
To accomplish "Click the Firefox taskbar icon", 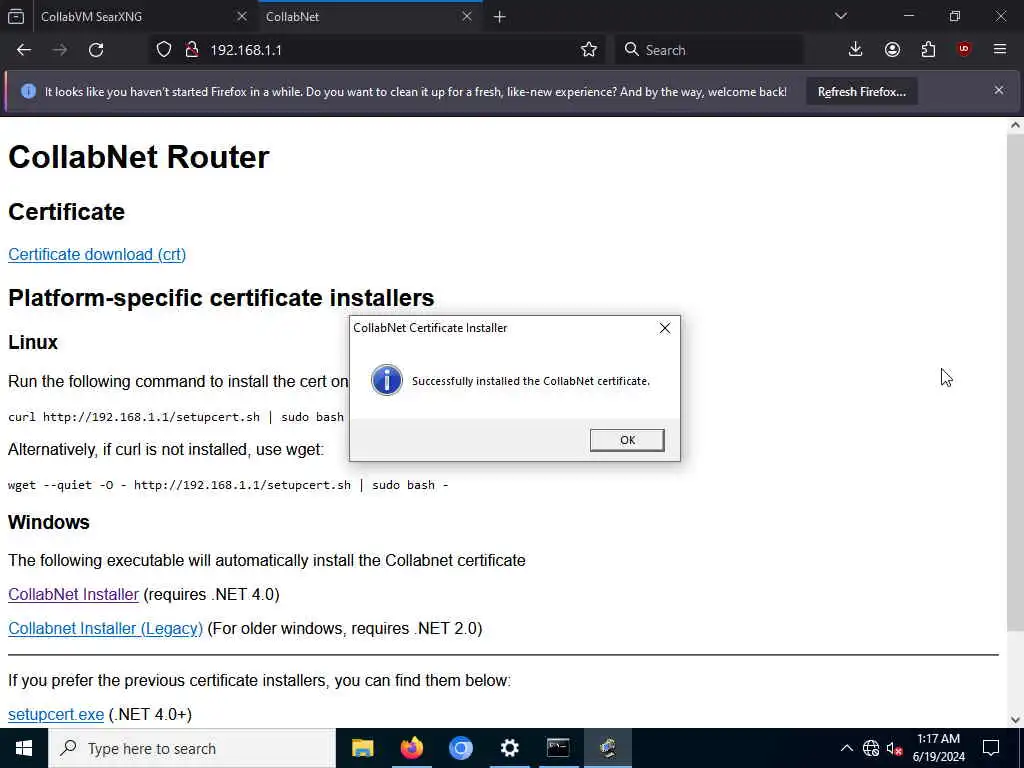I will click(411, 748).
